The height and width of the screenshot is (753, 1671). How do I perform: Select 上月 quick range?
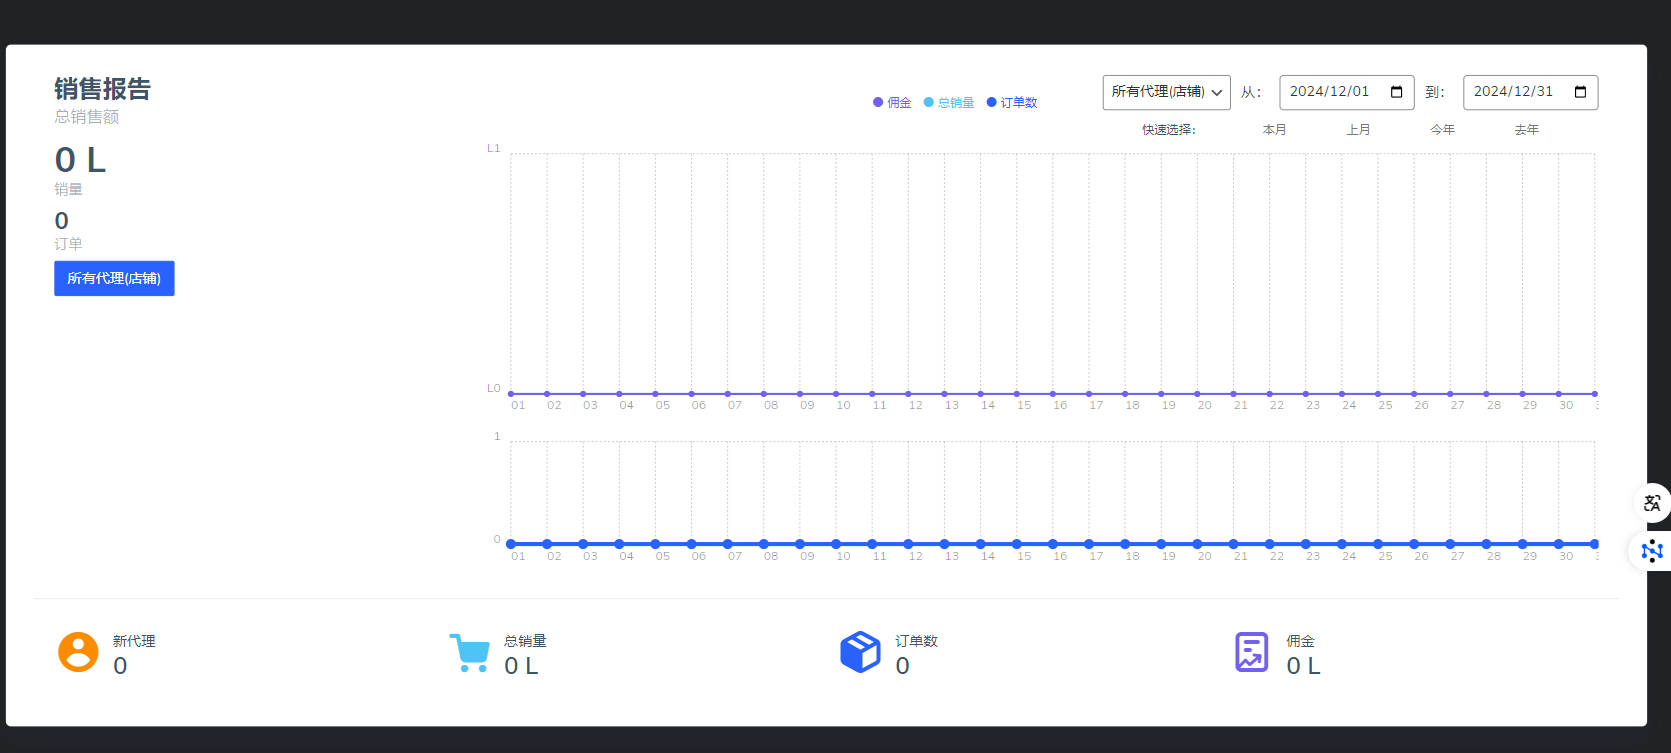click(x=1358, y=130)
